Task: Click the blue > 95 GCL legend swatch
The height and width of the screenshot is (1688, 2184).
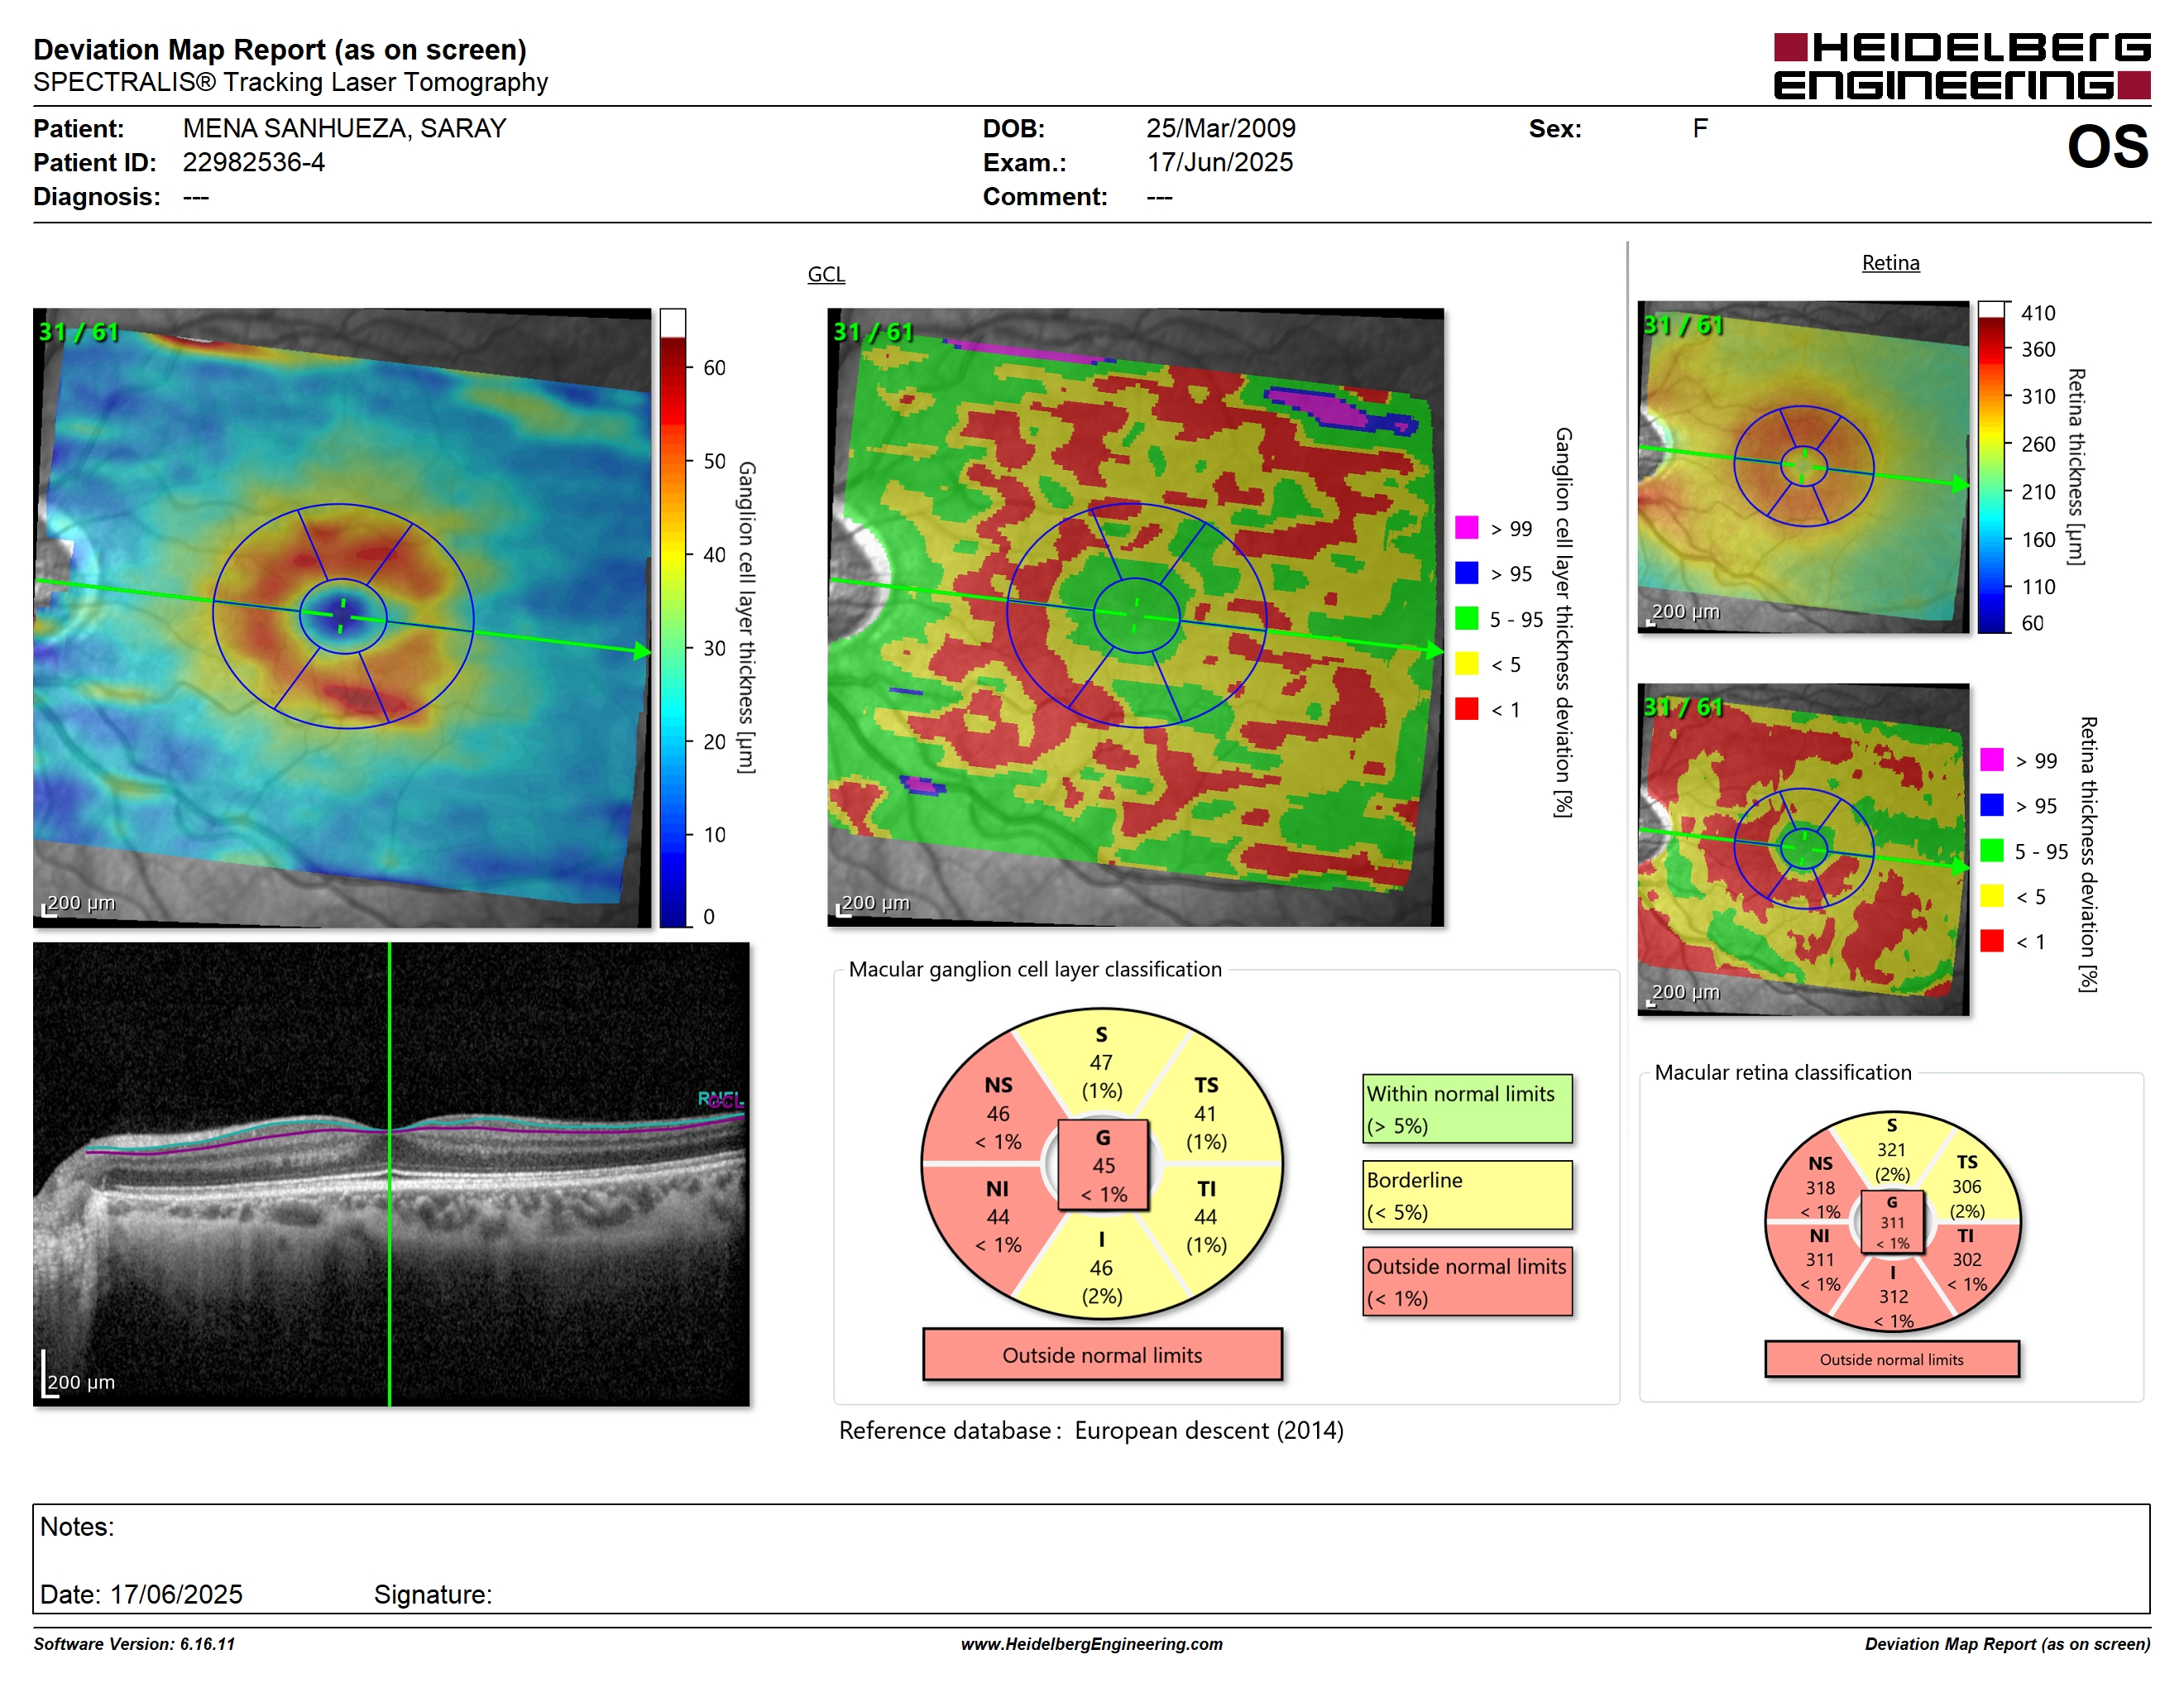Action: point(1466,572)
